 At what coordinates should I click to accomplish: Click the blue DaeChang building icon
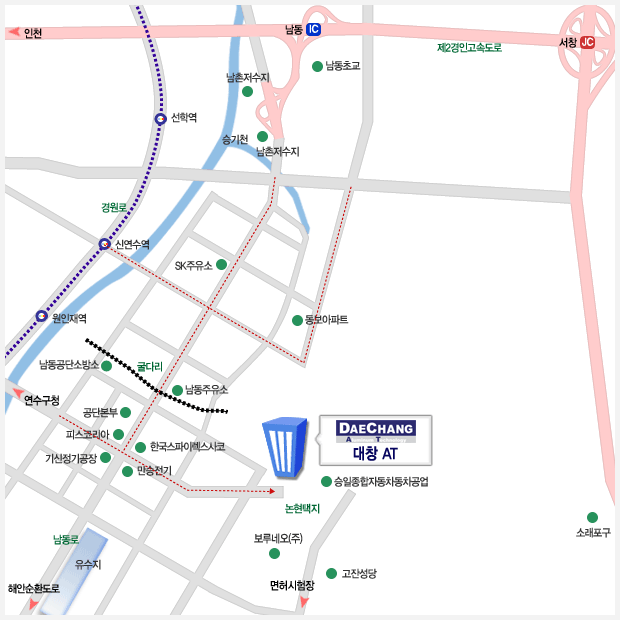point(287,448)
